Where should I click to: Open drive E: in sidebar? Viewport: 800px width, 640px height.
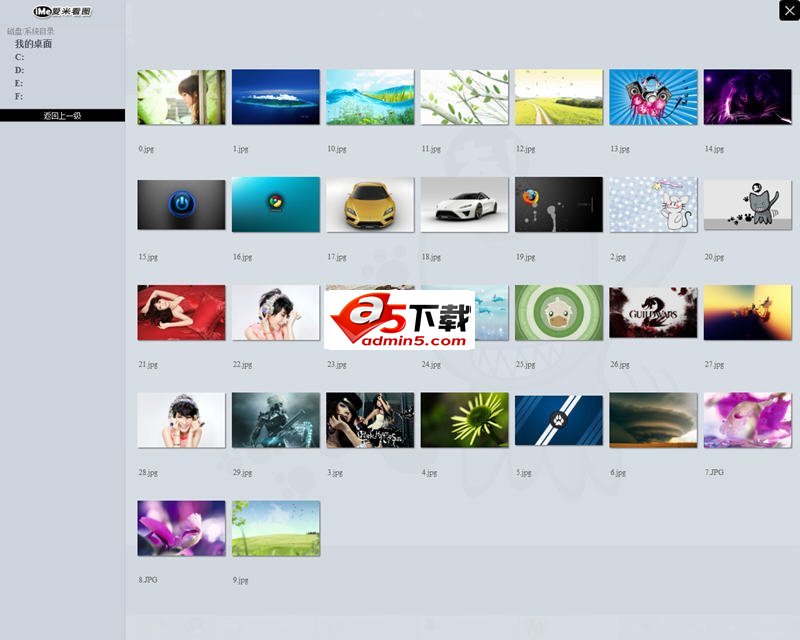point(19,83)
